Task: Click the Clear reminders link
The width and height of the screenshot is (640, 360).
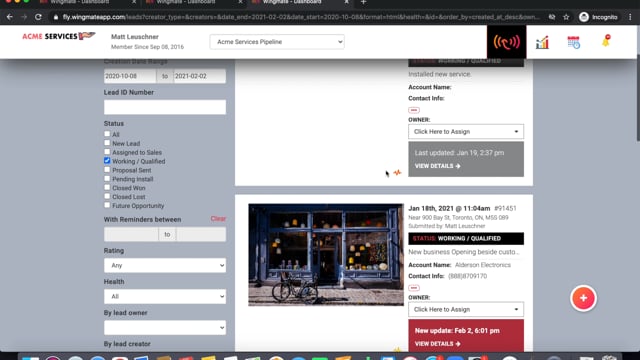Action: (x=218, y=219)
